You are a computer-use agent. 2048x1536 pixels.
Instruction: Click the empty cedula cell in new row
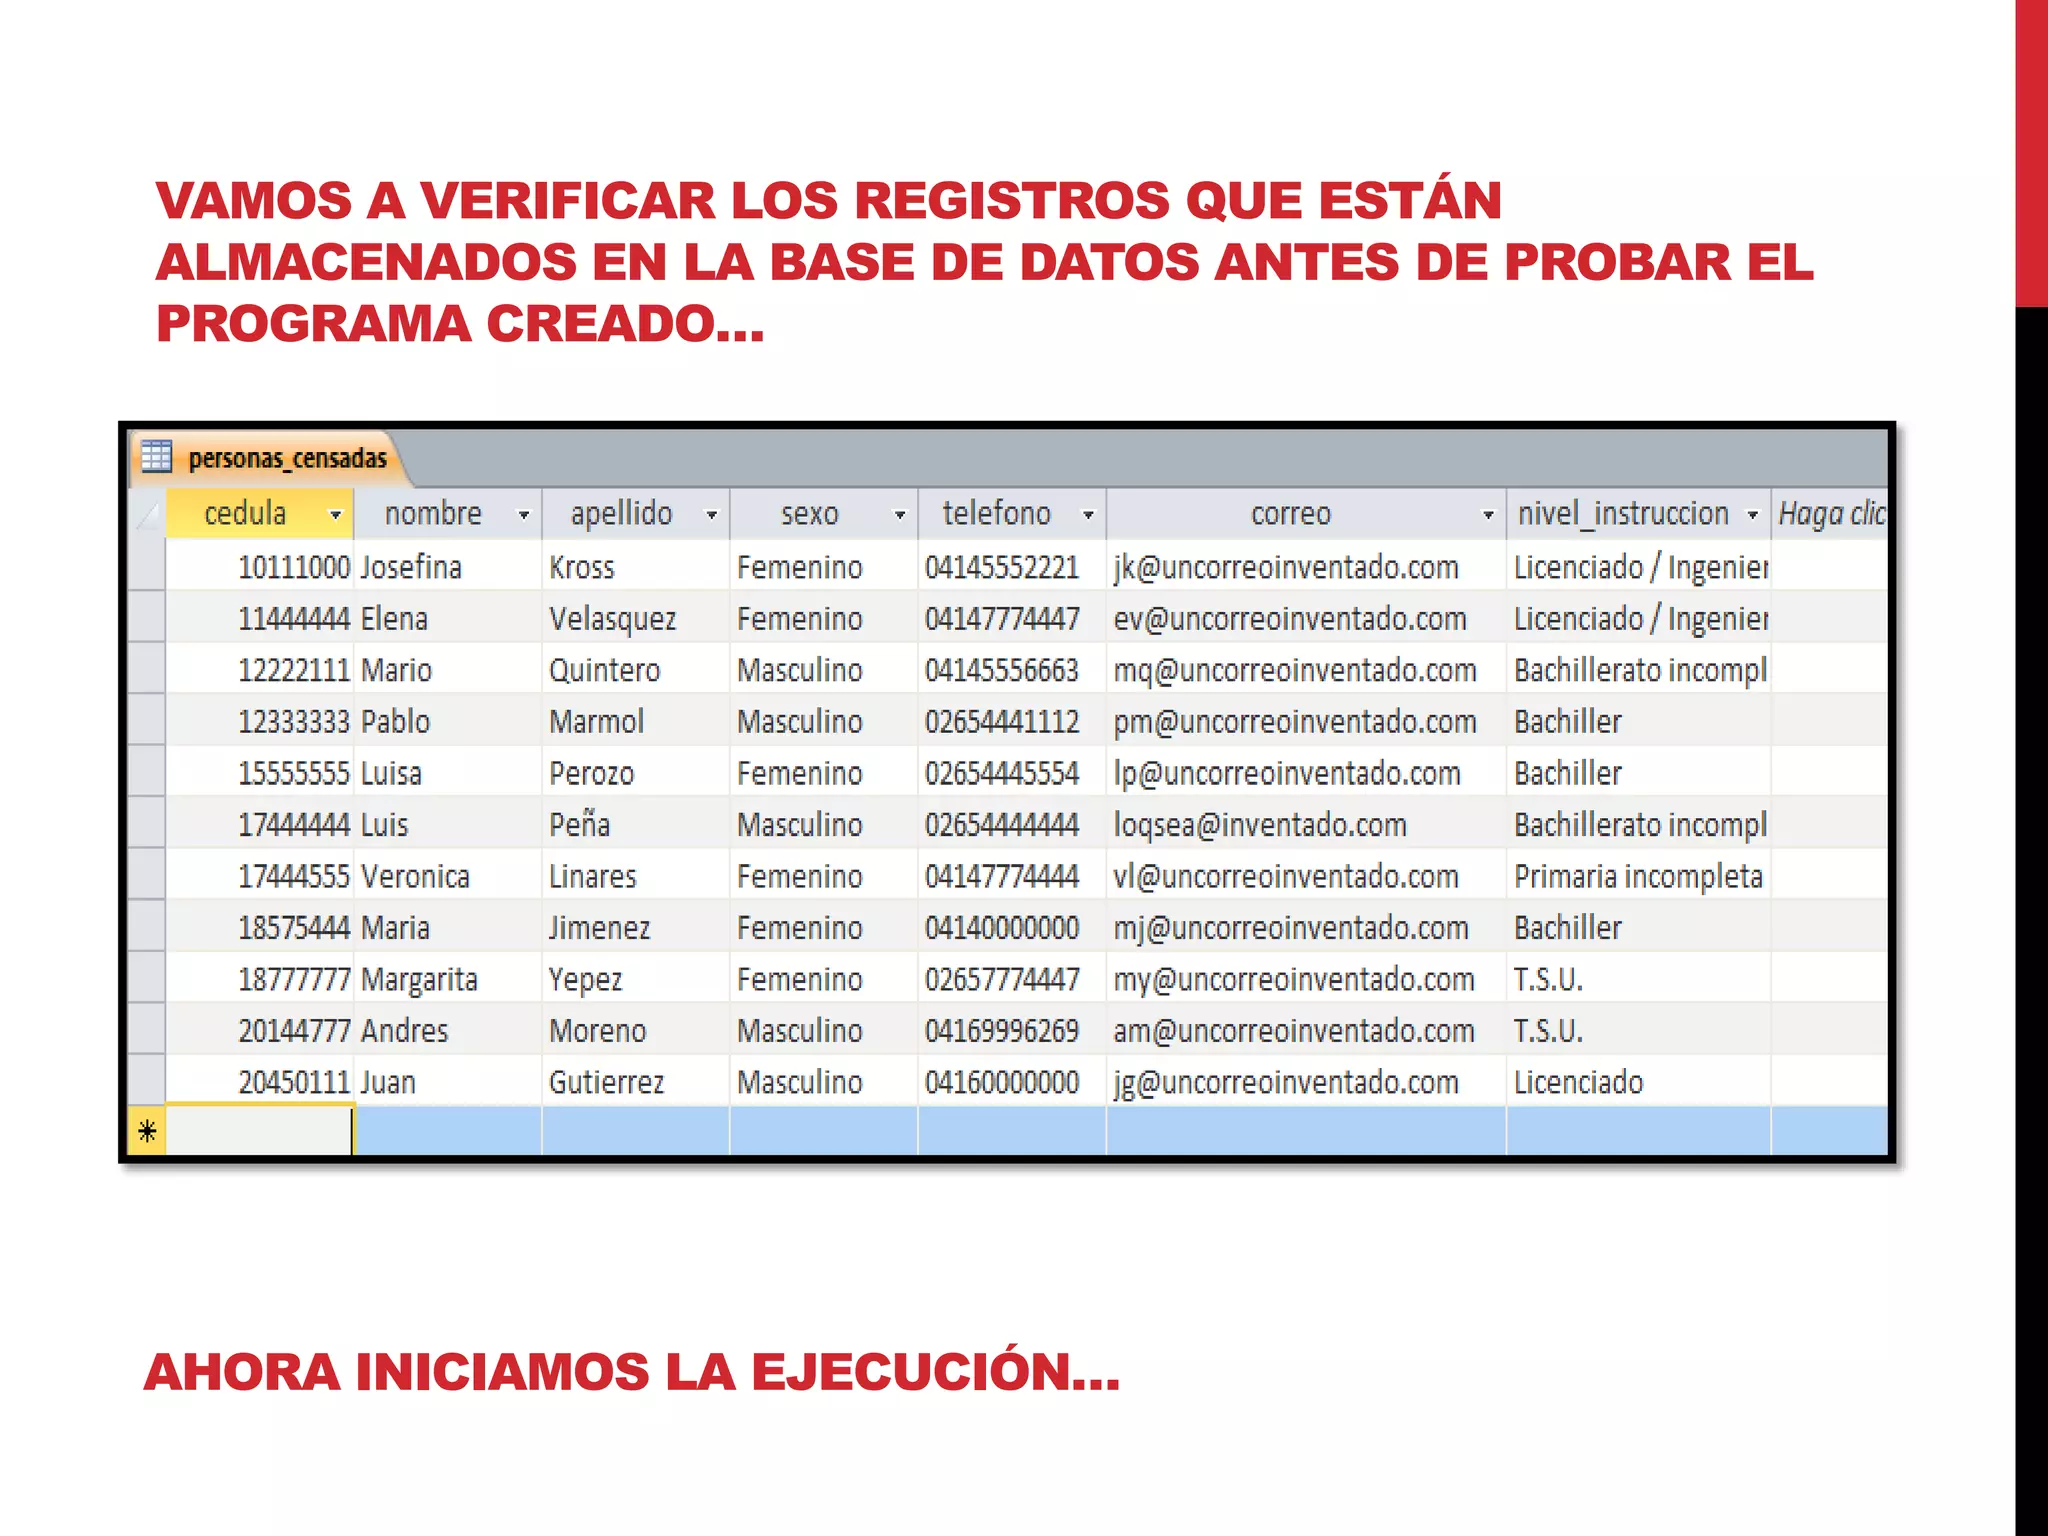[x=259, y=1131]
